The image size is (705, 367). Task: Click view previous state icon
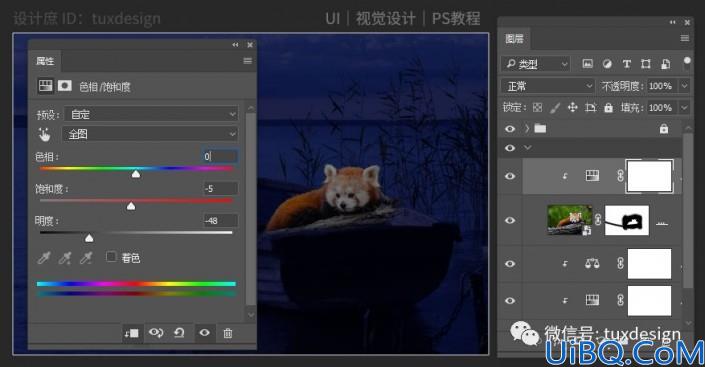tap(156, 333)
